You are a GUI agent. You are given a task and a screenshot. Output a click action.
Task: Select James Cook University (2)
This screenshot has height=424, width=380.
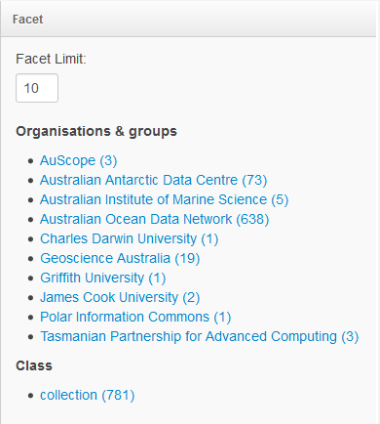pyautogui.click(x=120, y=297)
